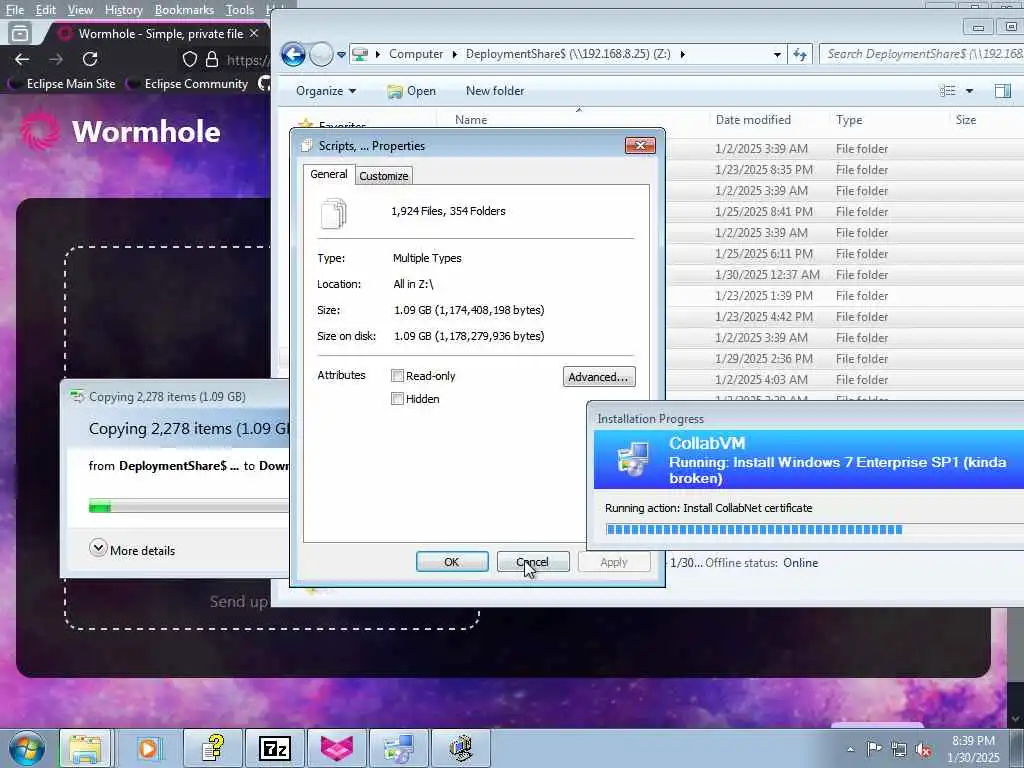
Task: Open the browser File menu
Action: click(14, 10)
